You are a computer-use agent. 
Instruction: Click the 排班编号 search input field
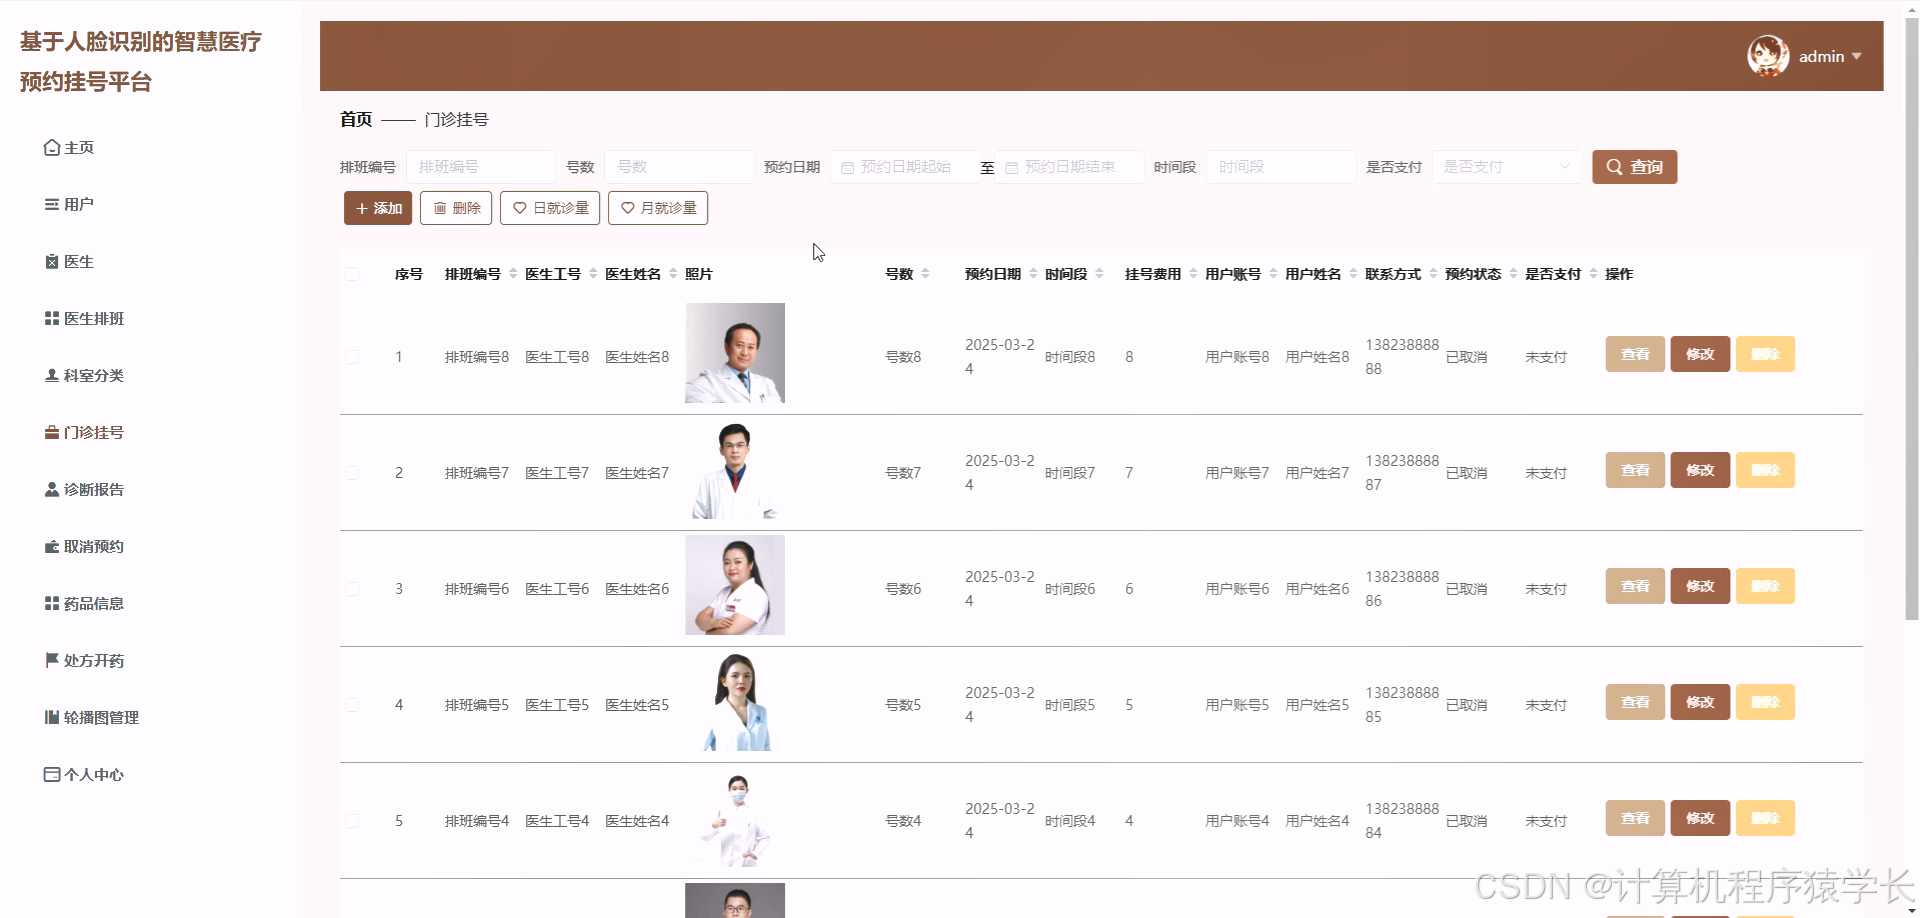point(481,166)
